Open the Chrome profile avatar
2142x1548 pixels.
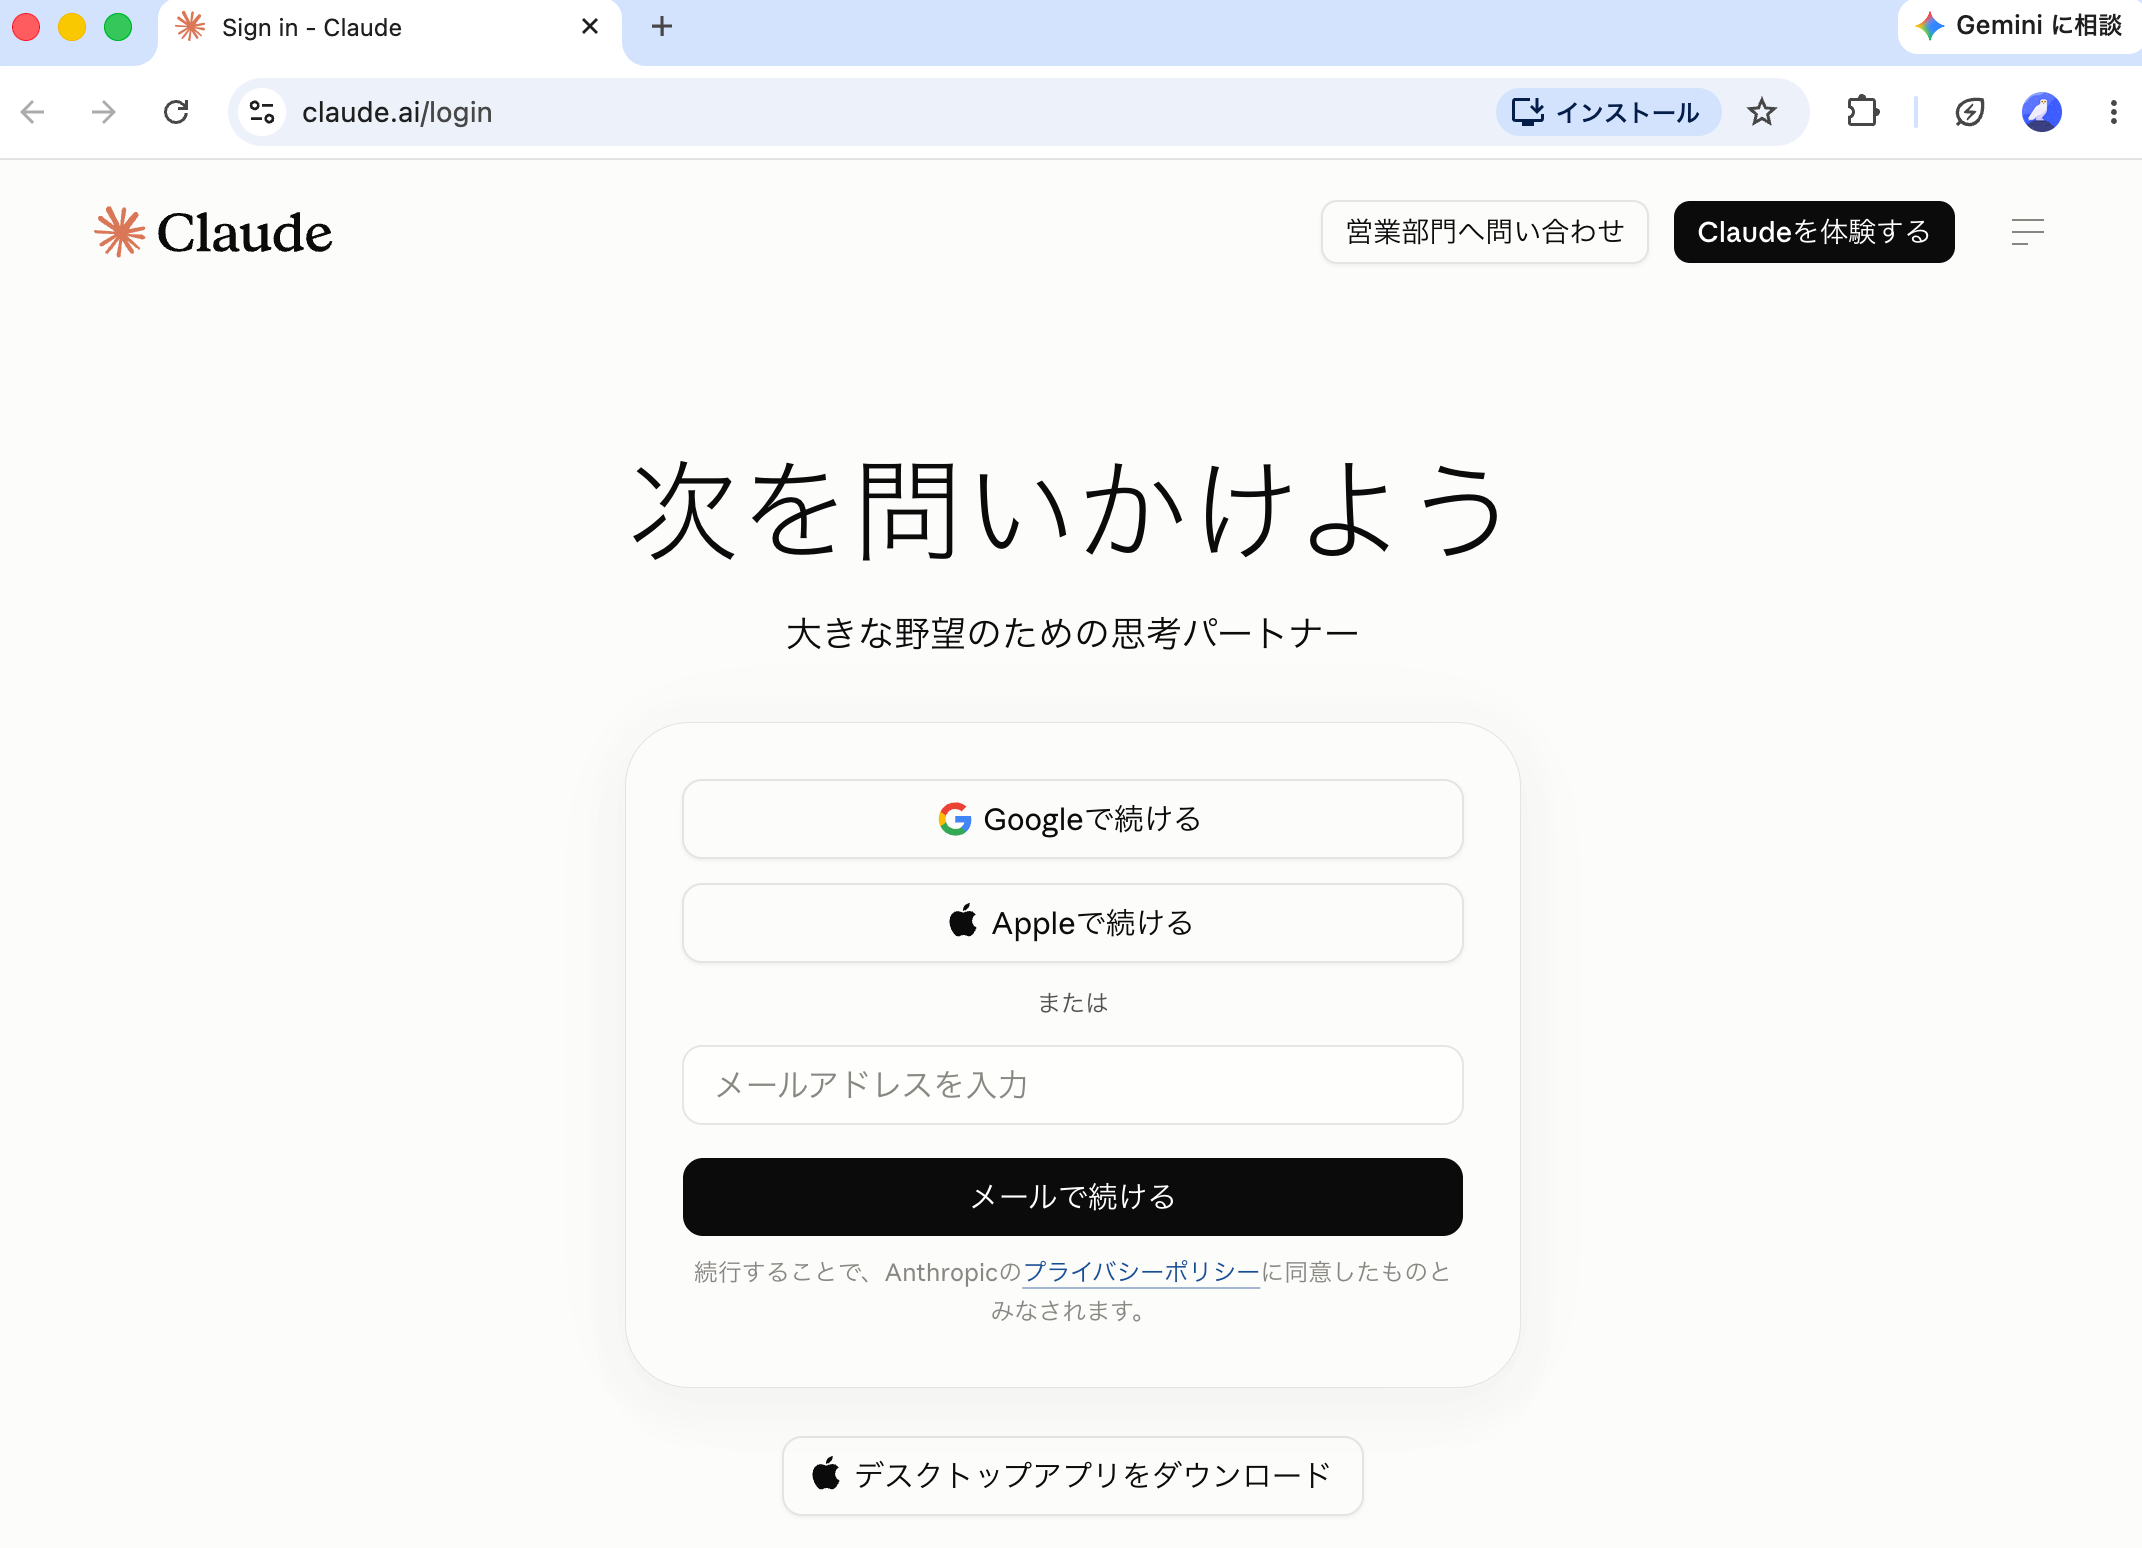click(2041, 112)
